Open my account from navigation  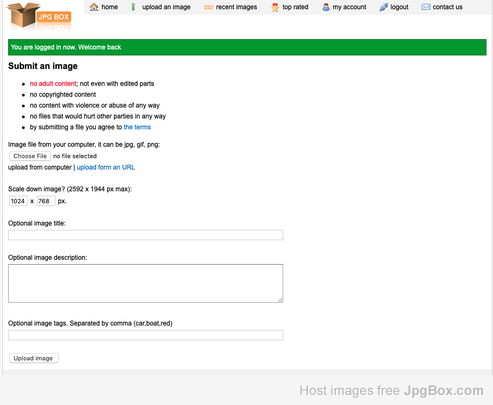click(x=349, y=7)
